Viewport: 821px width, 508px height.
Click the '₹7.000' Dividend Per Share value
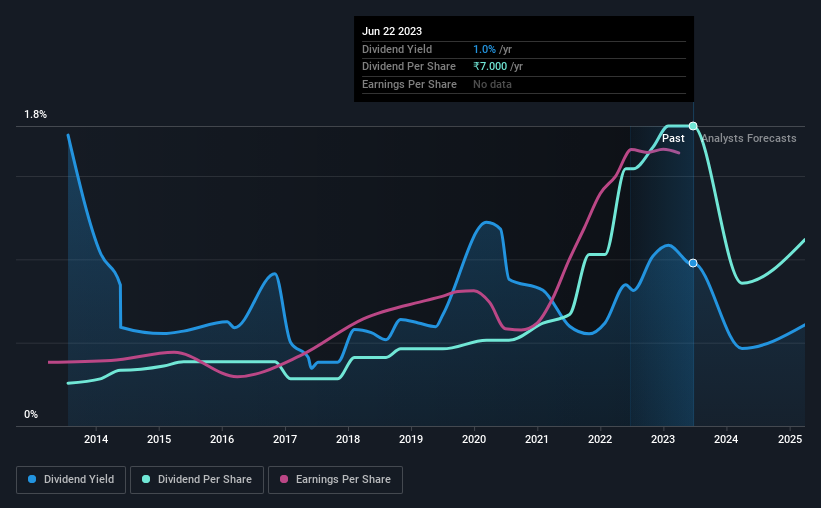point(490,67)
